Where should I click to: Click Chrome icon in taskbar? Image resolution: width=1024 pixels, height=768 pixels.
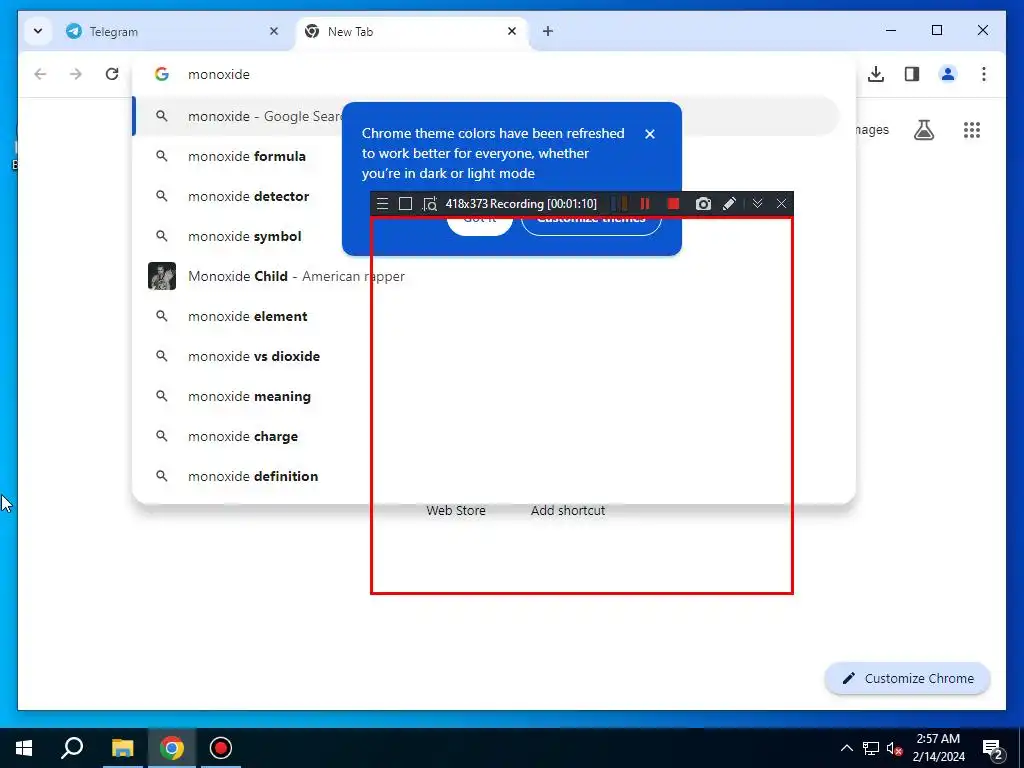pyautogui.click(x=172, y=748)
